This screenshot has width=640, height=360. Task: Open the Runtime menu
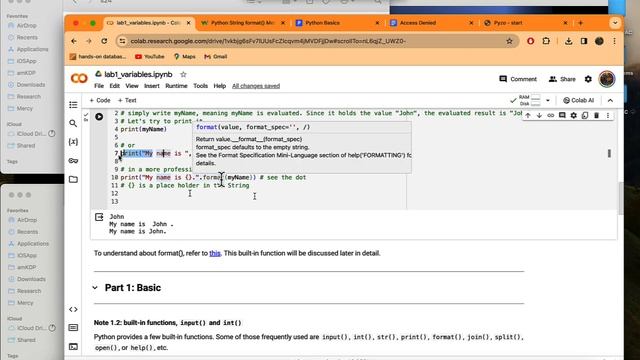tap(176, 86)
